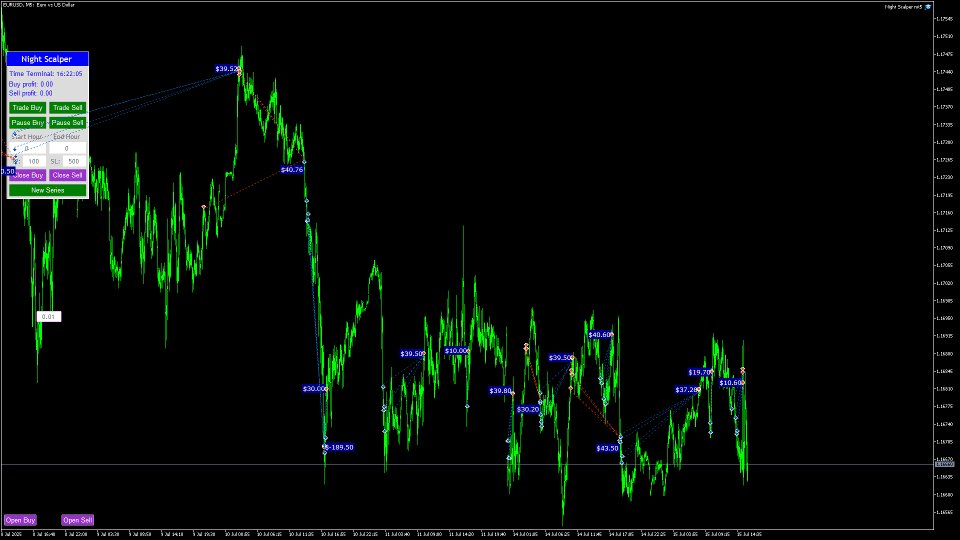Viewport: 960px width, 540px height.
Task: Click the Trade Buy button
Action: [x=27, y=108]
